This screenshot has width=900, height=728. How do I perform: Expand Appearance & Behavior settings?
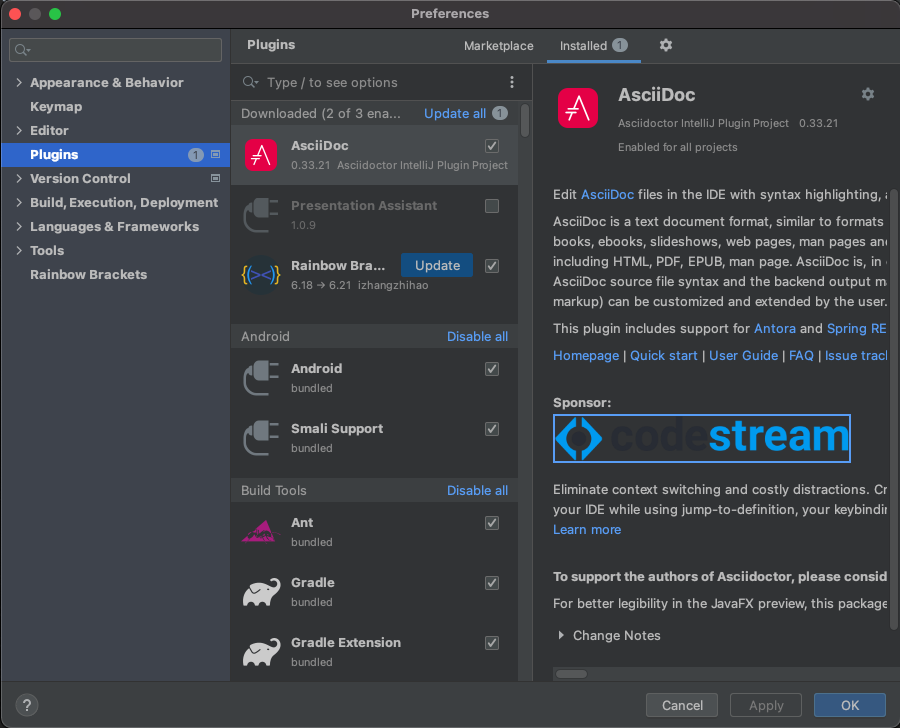tap(19, 83)
